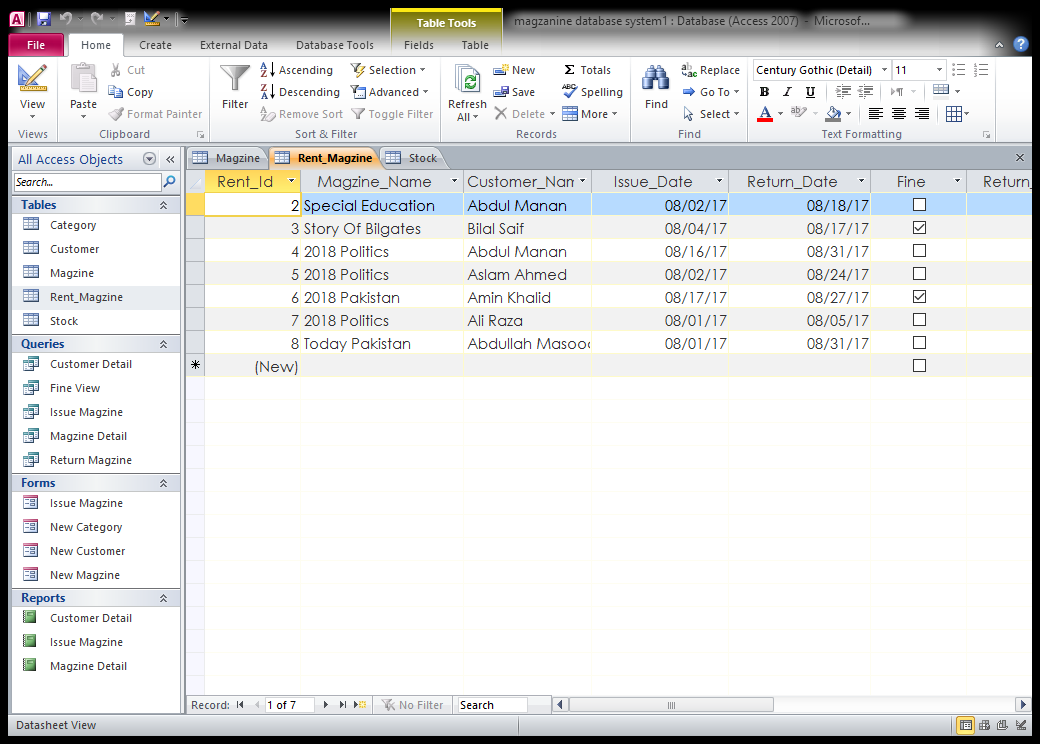Uncheck Fine for Story Of Bilgates record
Screen dimensions: 1040x744
pos(918,228)
